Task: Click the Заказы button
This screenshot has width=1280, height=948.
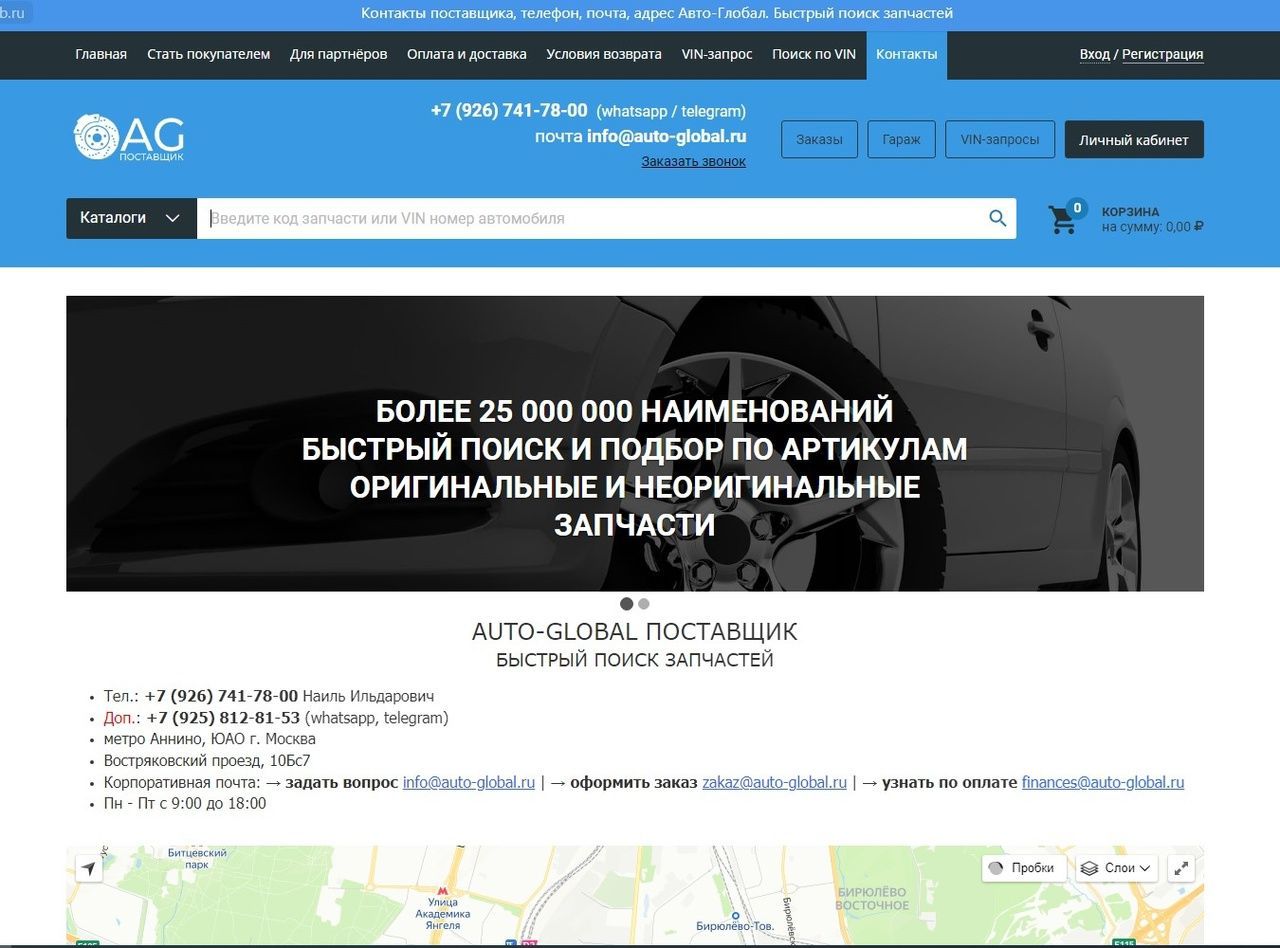Action: click(819, 140)
